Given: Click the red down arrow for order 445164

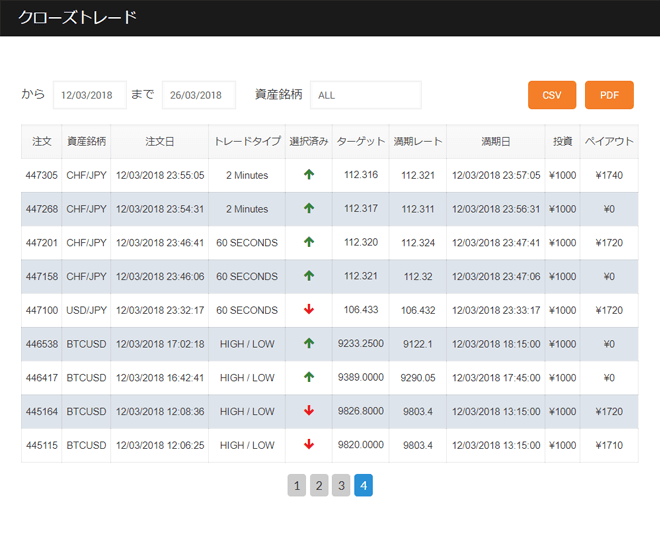Looking at the screenshot, I should (x=309, y=410).
